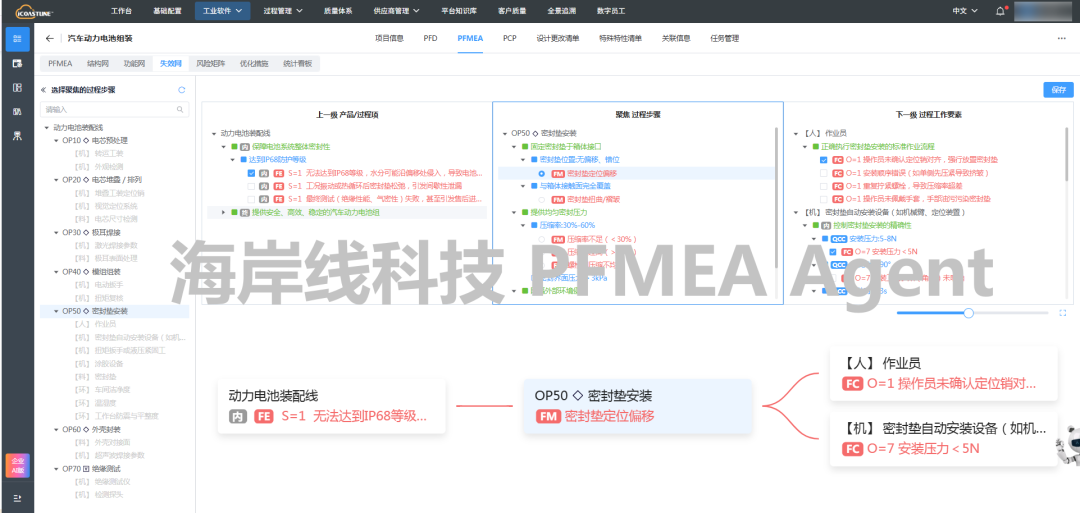Click the 请输入 search input field
The height and width of the screenshot is (513, 1080).
[114, 109]
